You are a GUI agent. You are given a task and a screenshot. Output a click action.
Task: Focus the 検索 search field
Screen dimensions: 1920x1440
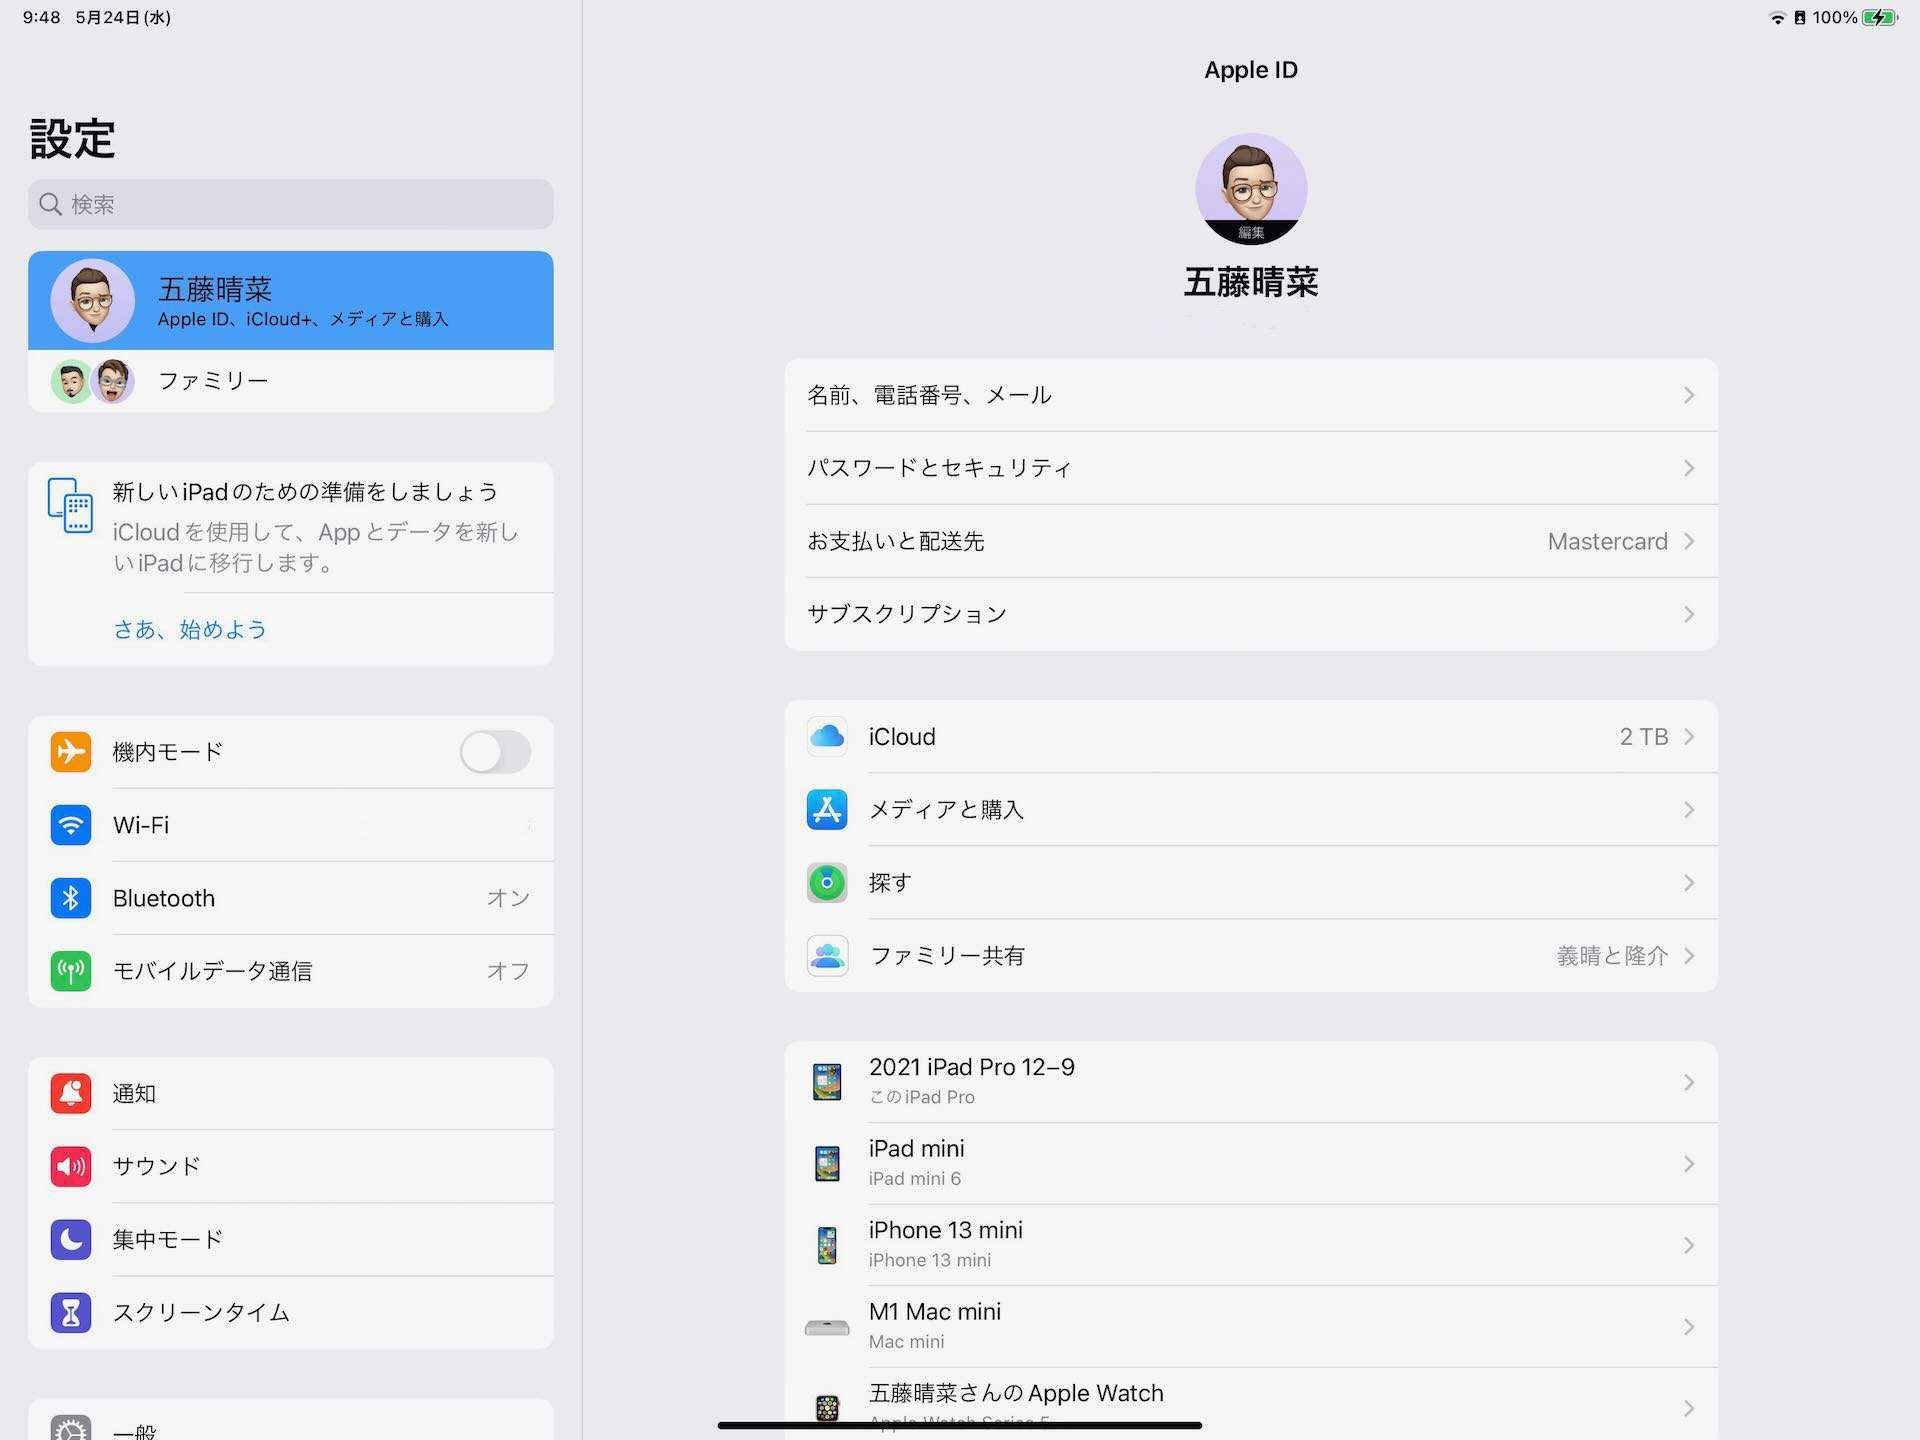[x=291, y=204]
